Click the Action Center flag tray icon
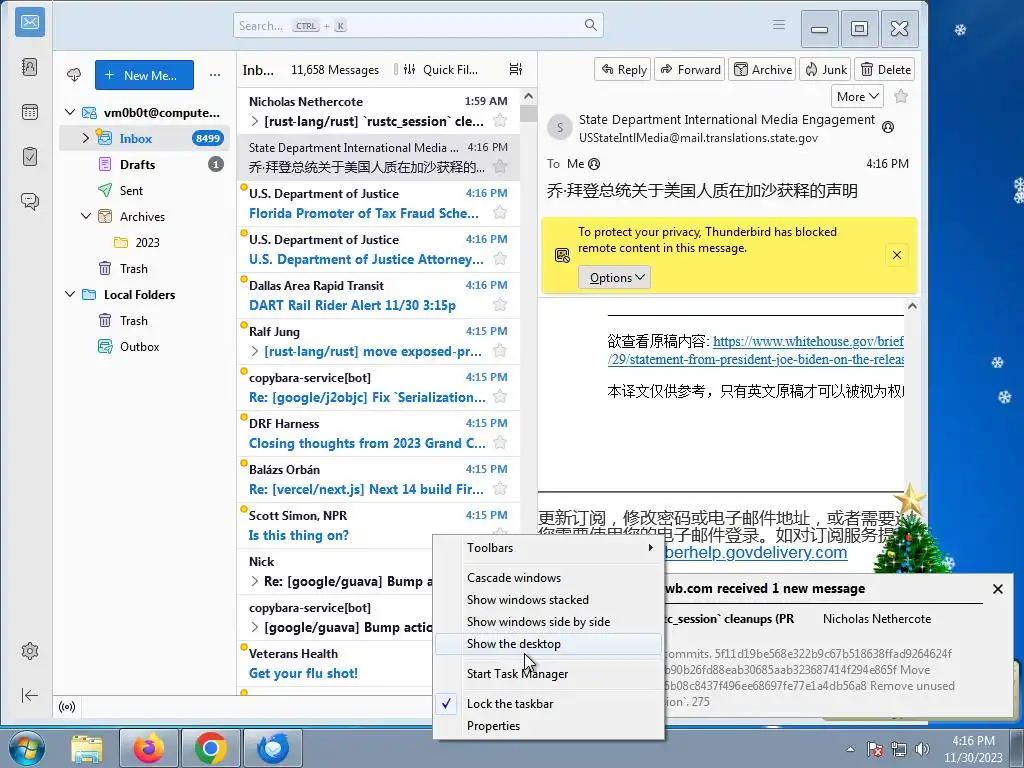This screenshot has height=768, width=1024. click(875, 749)
